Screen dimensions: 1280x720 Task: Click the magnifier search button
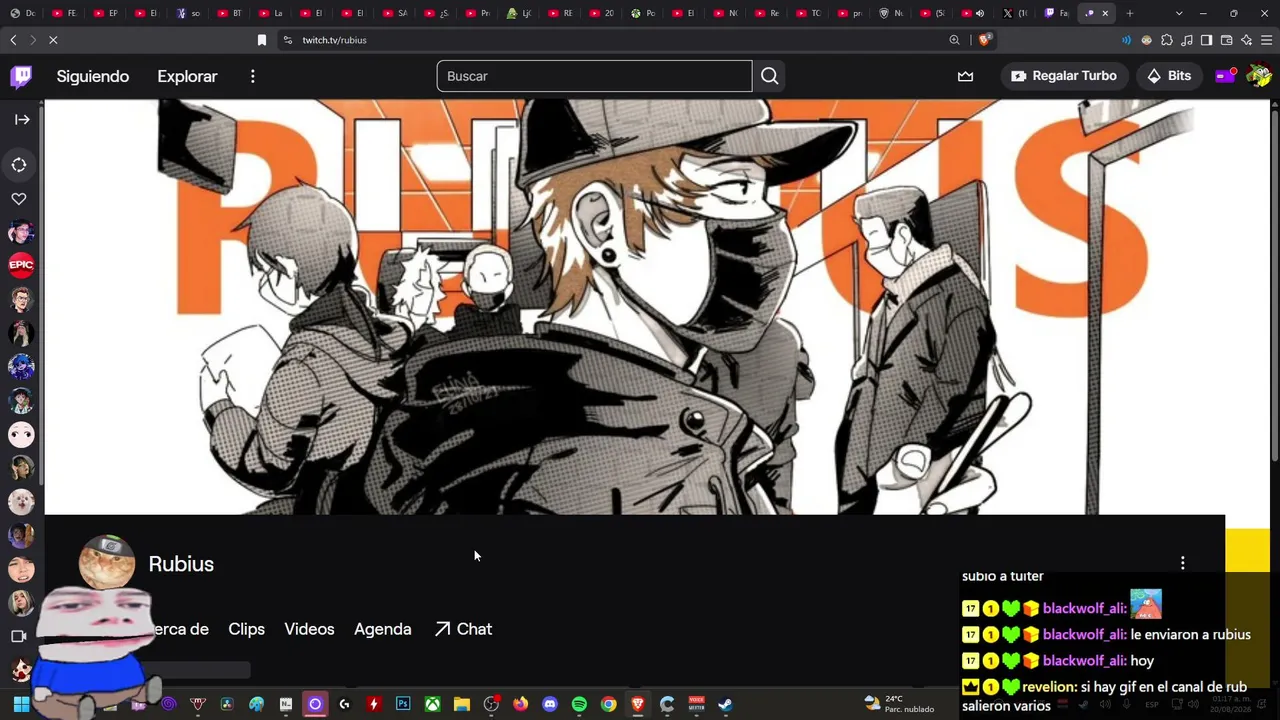click(769, 76)
